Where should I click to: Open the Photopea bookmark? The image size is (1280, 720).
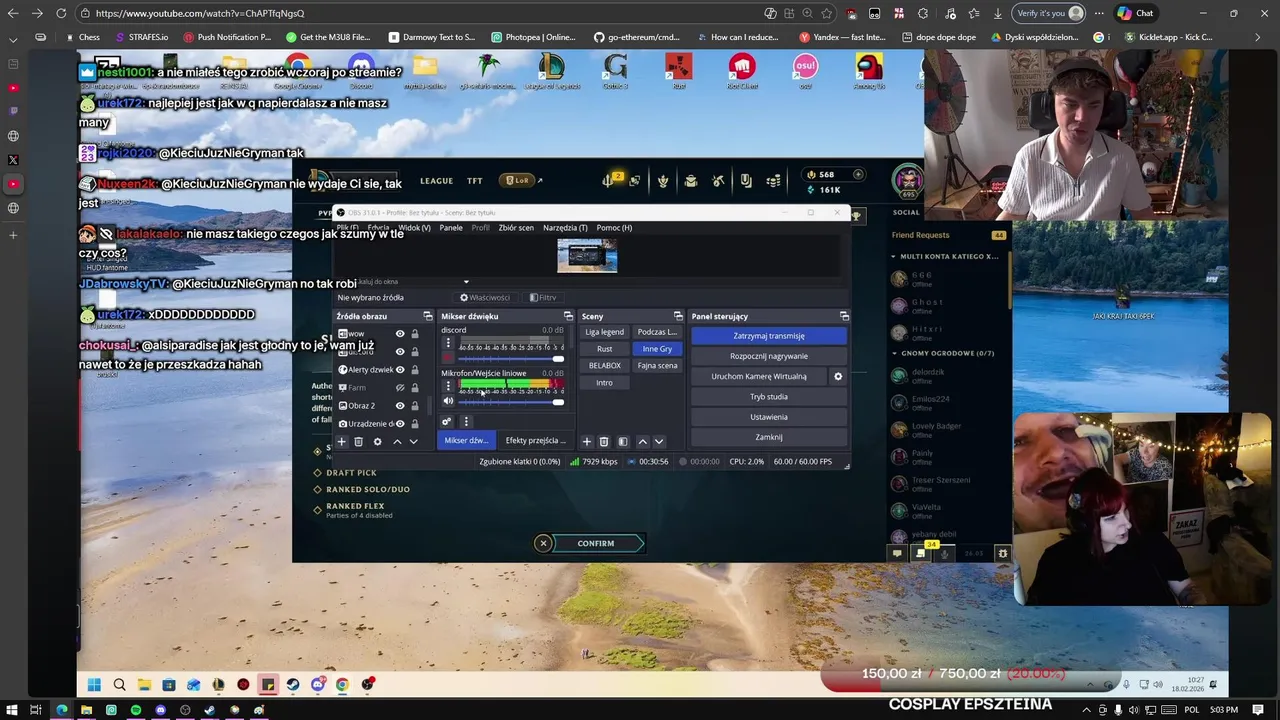click(x=533, y=37)
